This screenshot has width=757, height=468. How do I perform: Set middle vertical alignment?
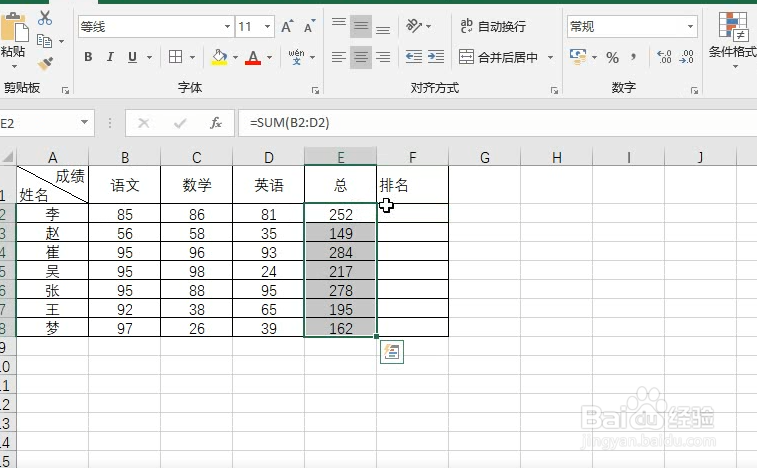361,26
